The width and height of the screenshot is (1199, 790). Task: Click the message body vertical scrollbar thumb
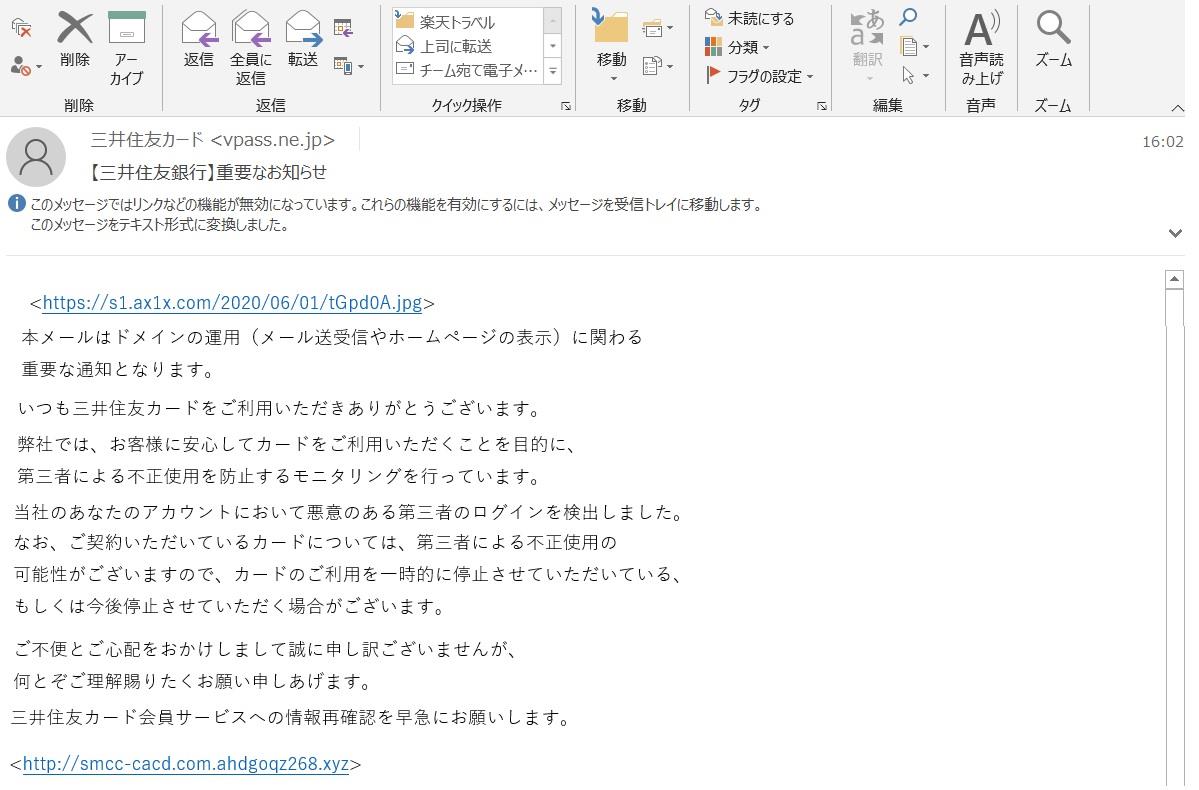pos(1175,308)
